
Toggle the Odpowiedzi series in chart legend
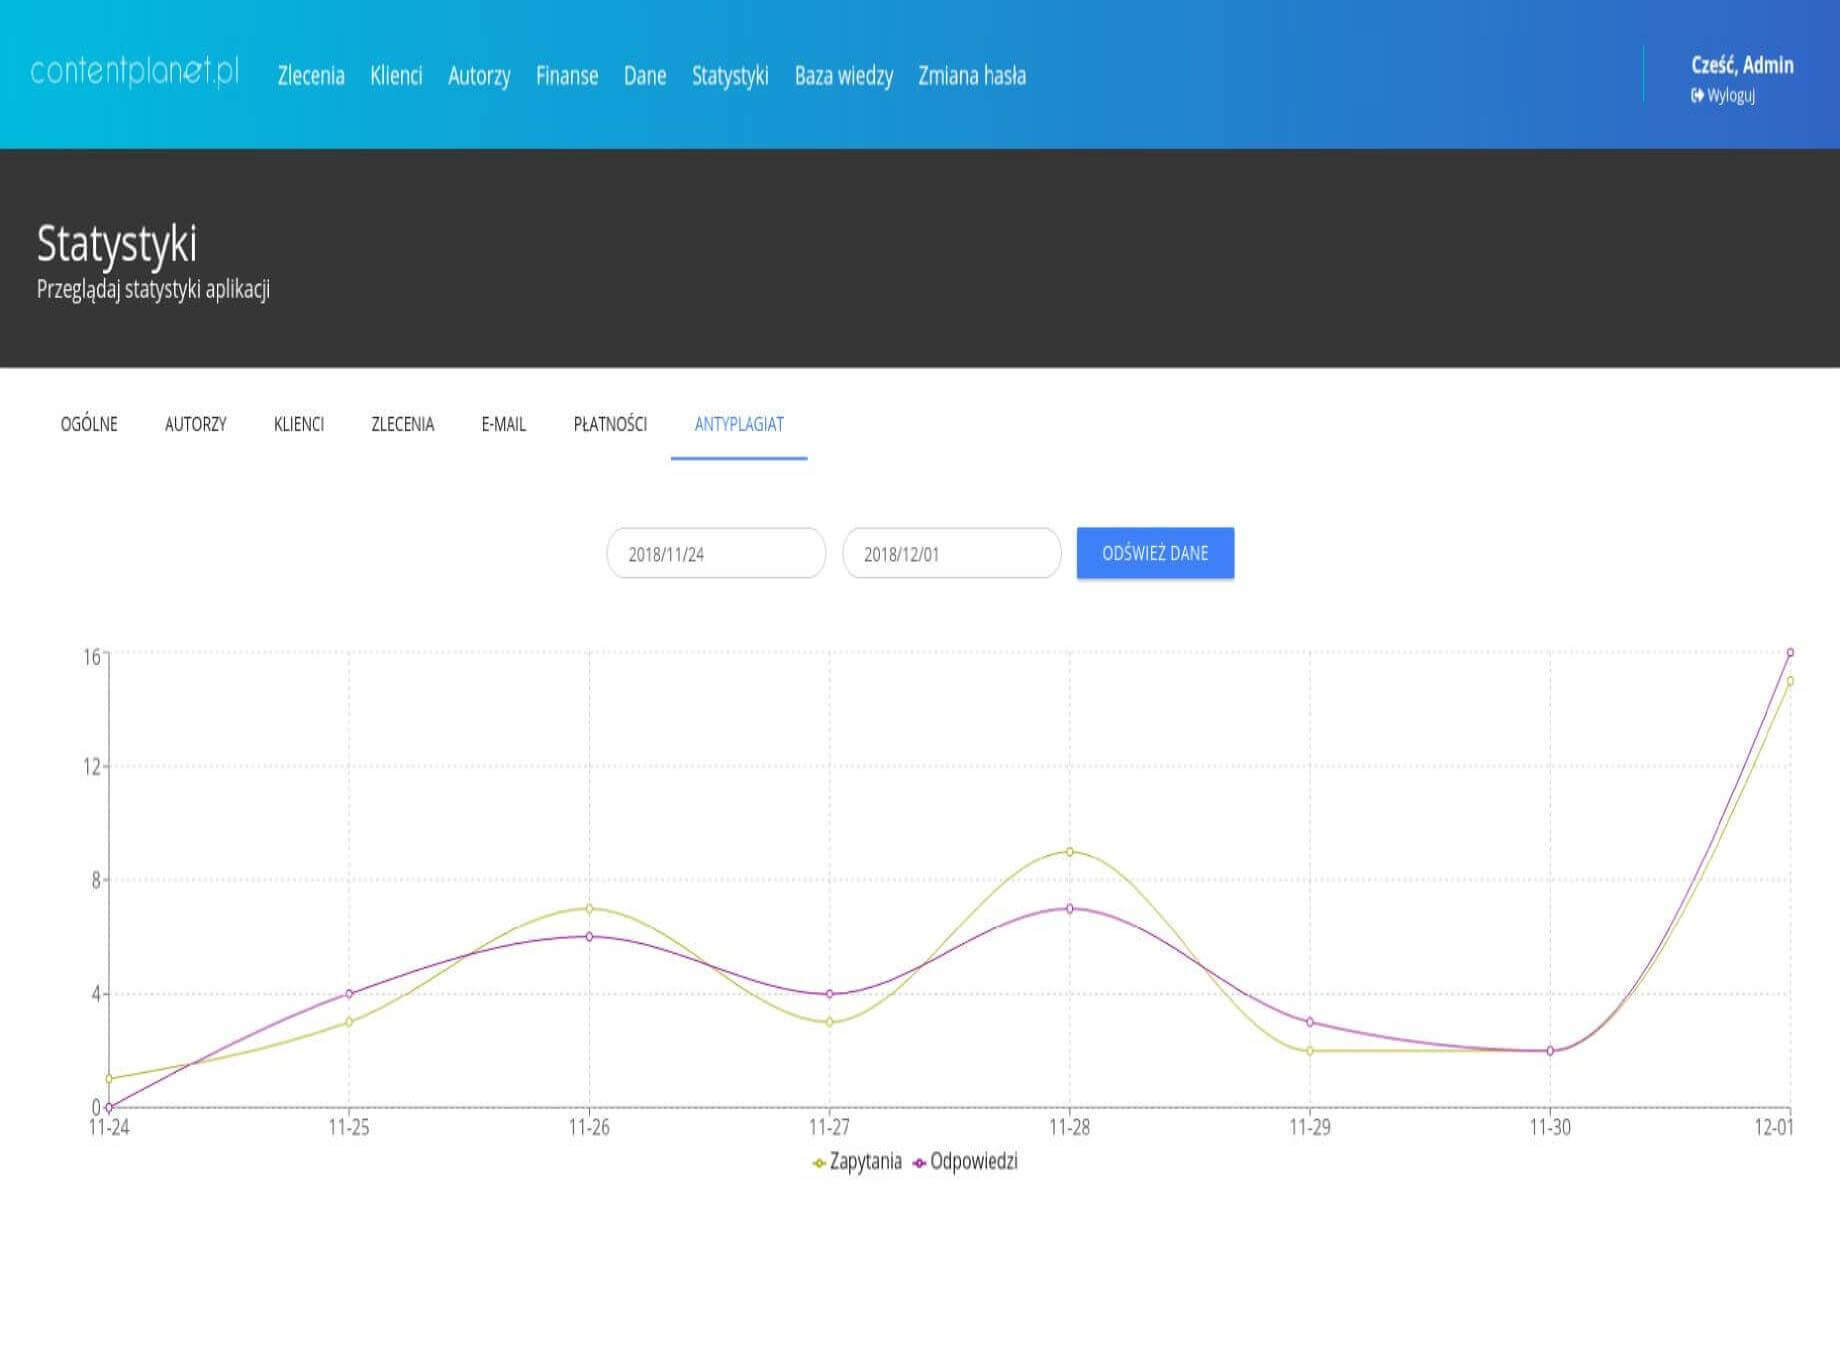pos(965,1162)
